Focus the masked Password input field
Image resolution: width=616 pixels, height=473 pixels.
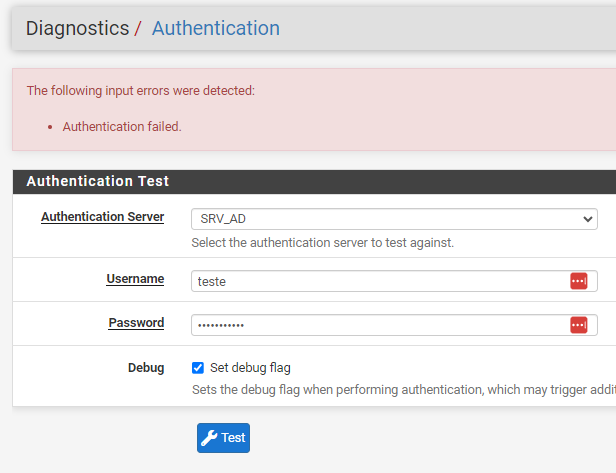pyautogui.click(x=378, y=325)
